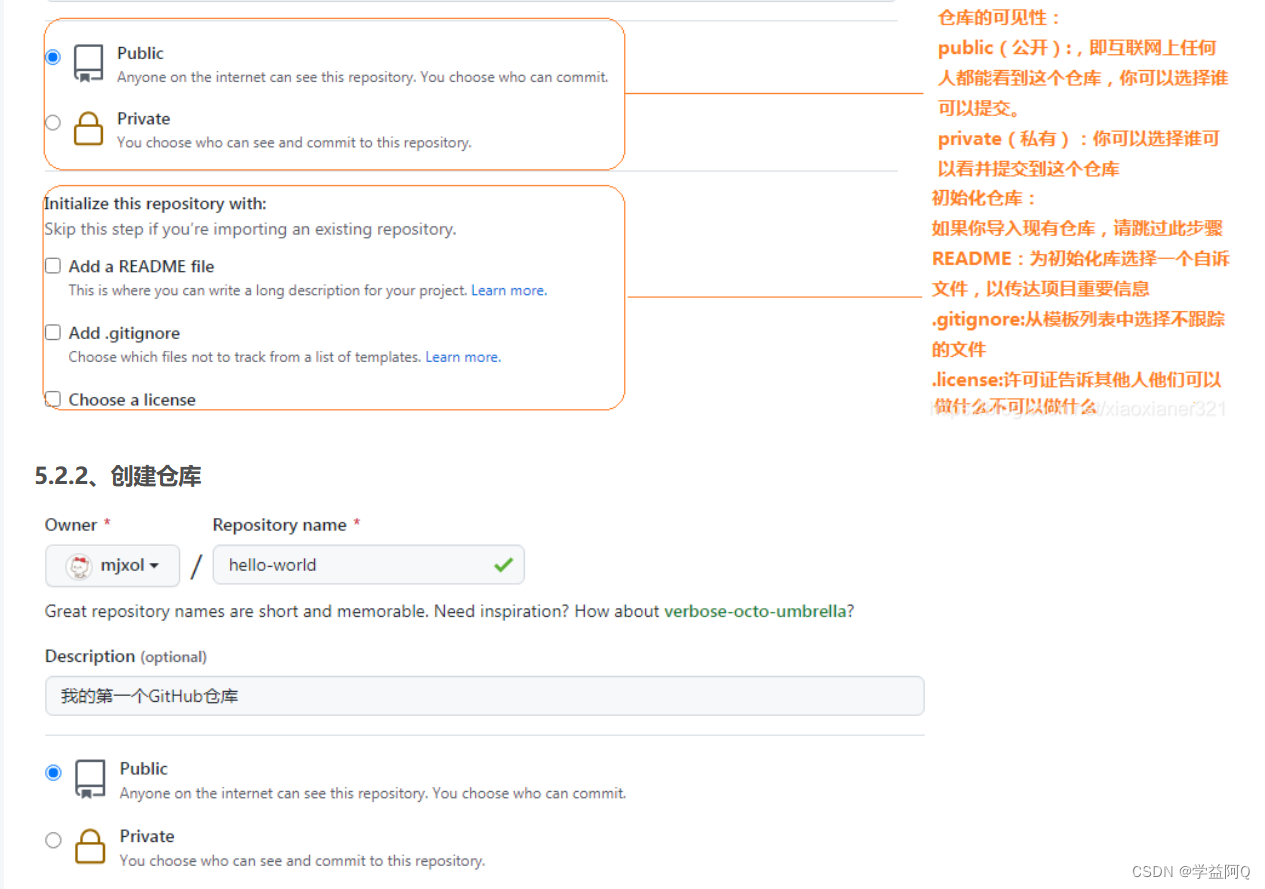
Task: Click the orange 初始化仓库 annotation line
Action: (985, 198)
